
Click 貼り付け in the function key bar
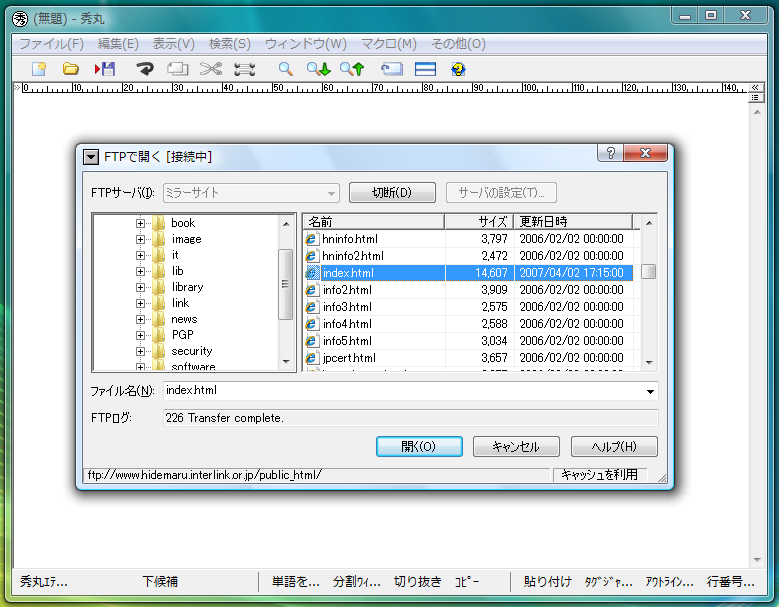pyautogui.click(x=547, y=582)
